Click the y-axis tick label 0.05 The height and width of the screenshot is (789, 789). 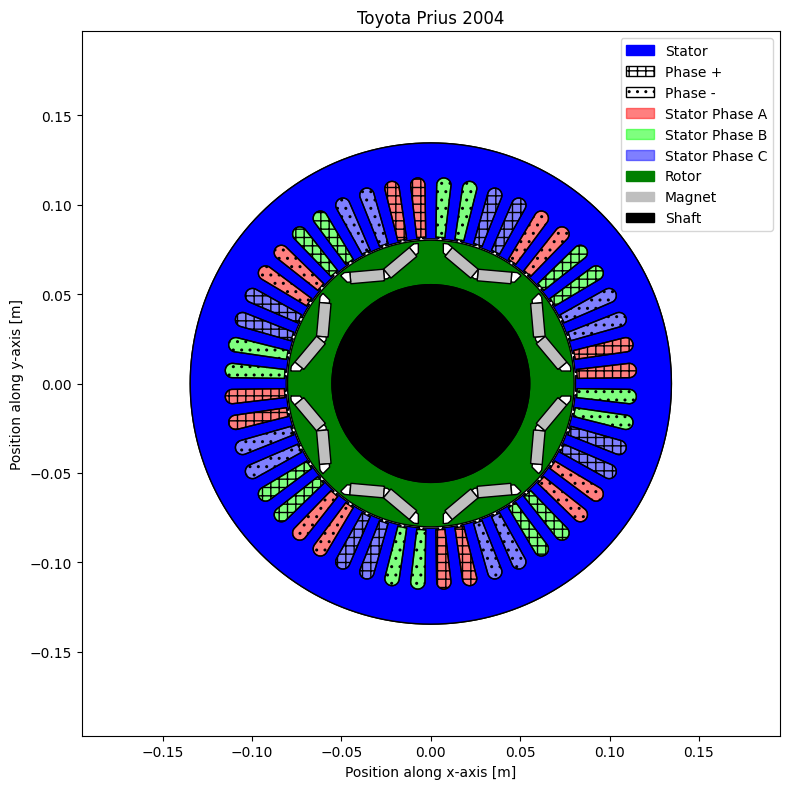[x=56, y=295]
